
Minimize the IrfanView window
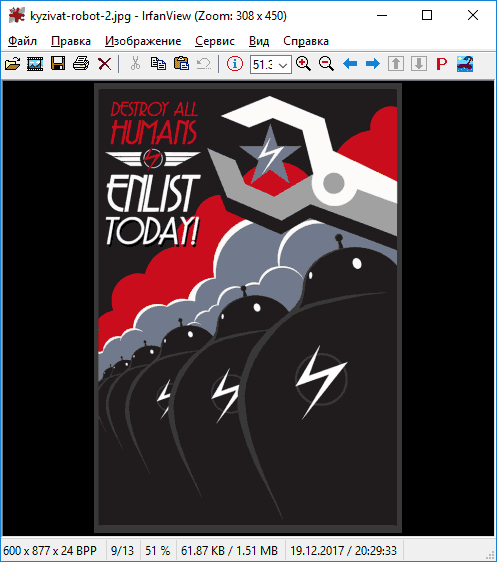pyautogui.click(x=382, y=15)
